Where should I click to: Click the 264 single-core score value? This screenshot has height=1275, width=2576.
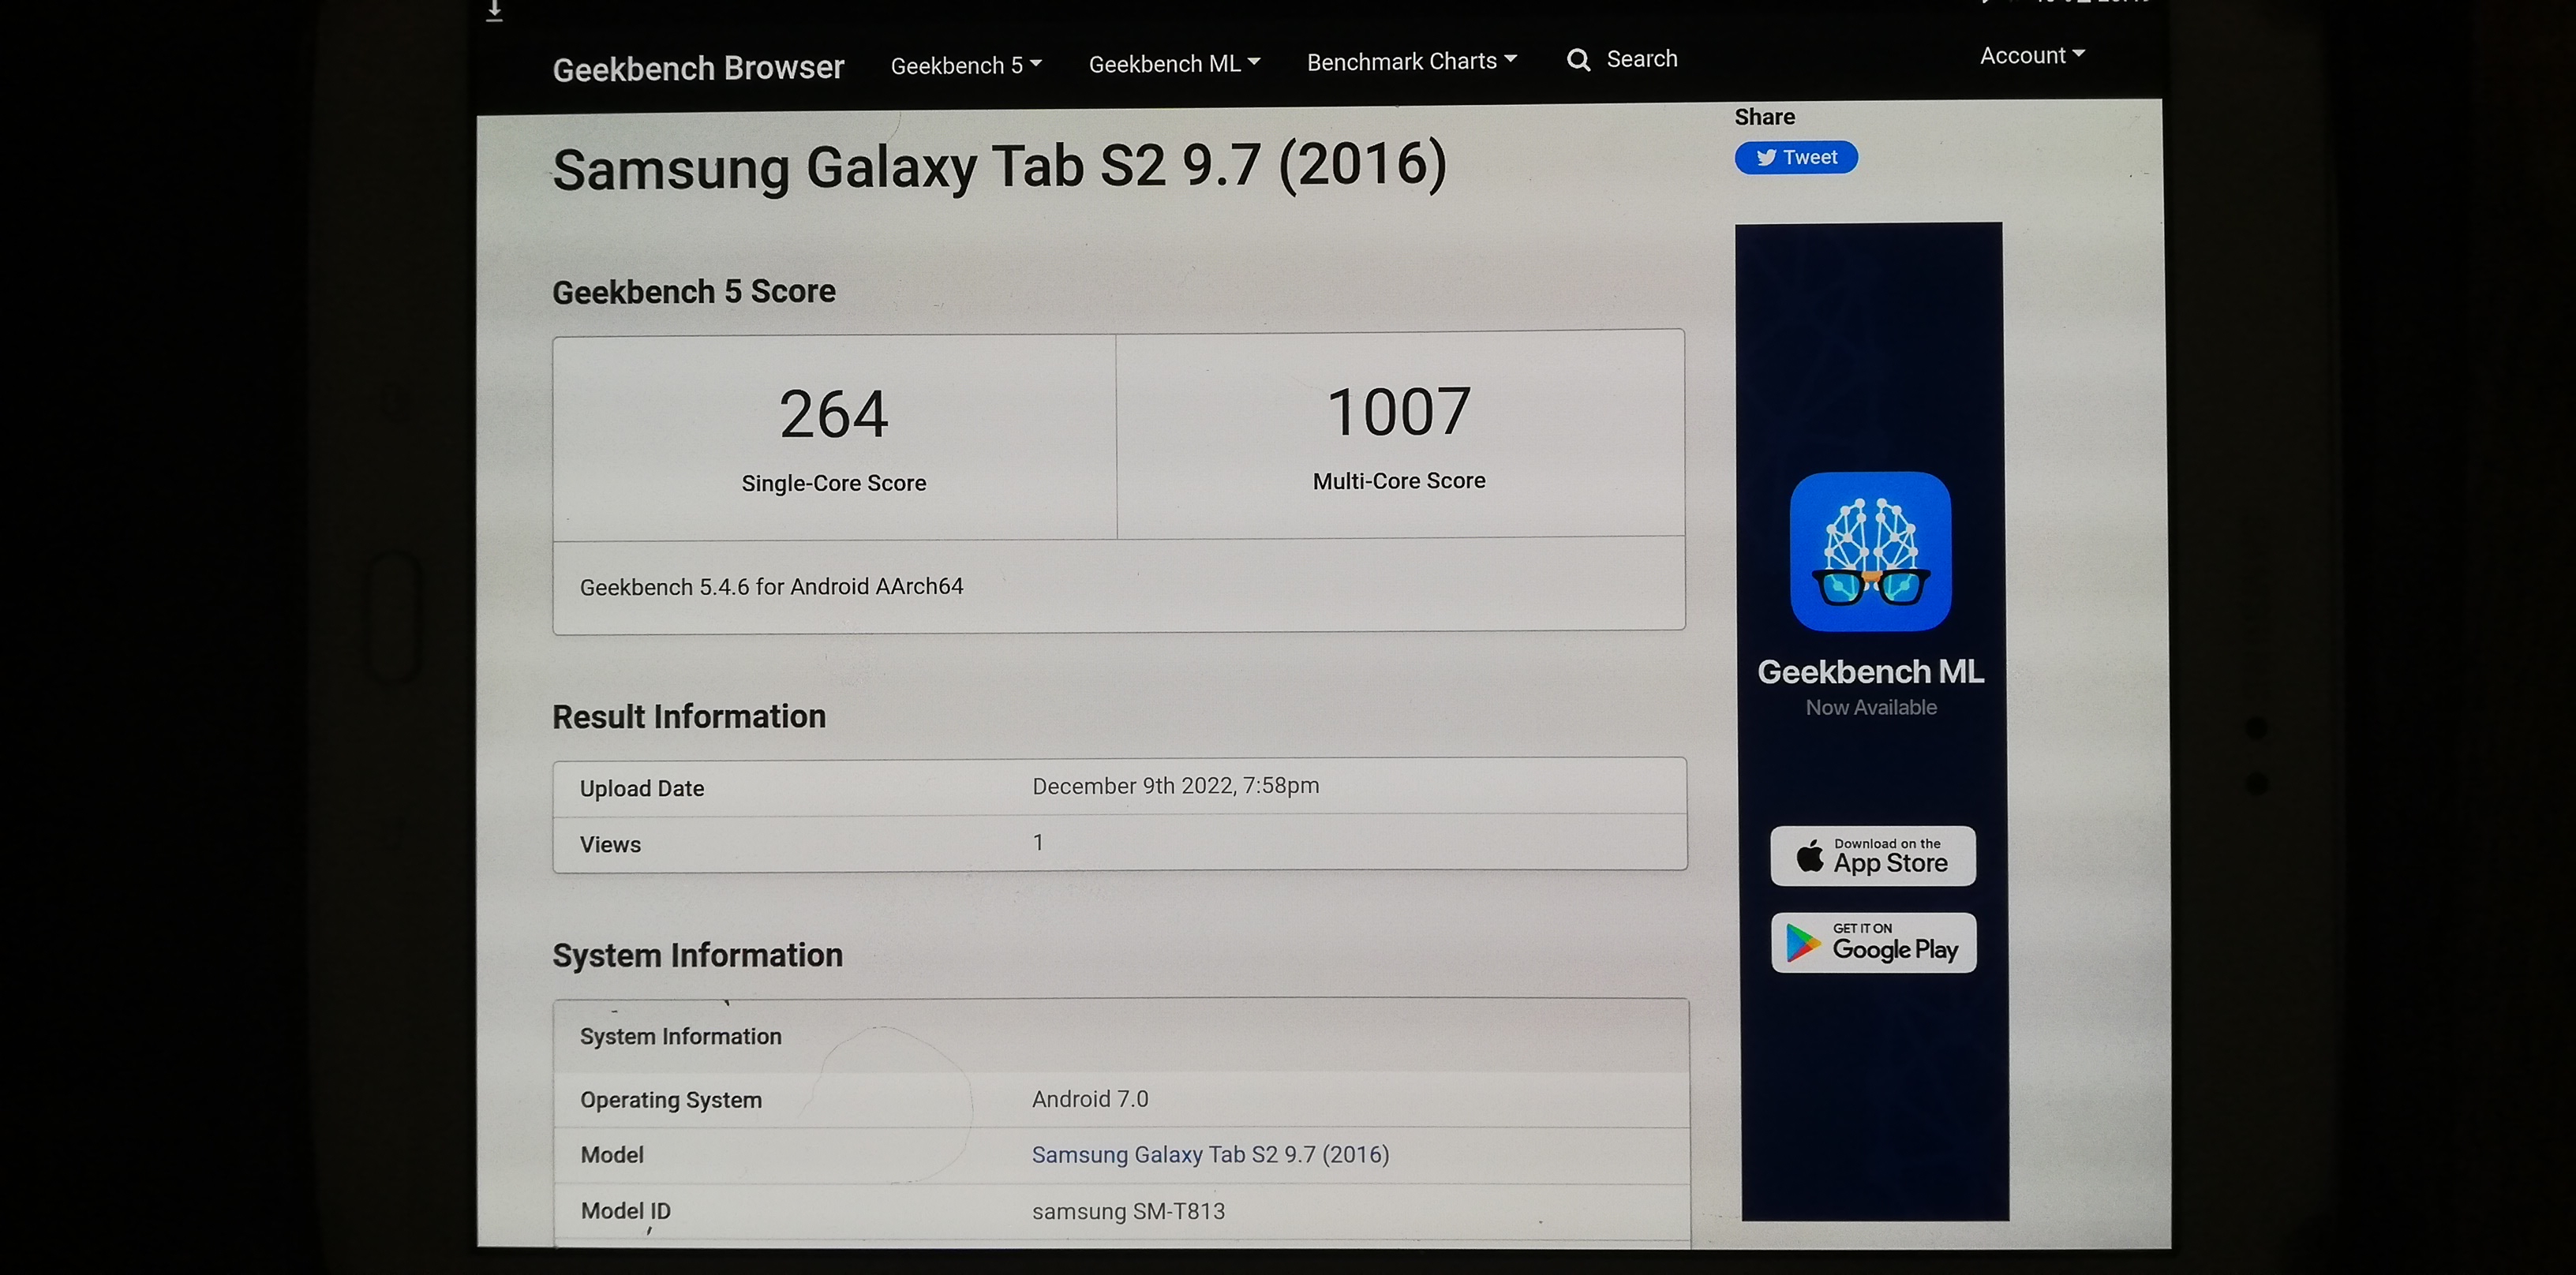click(833, 414)
